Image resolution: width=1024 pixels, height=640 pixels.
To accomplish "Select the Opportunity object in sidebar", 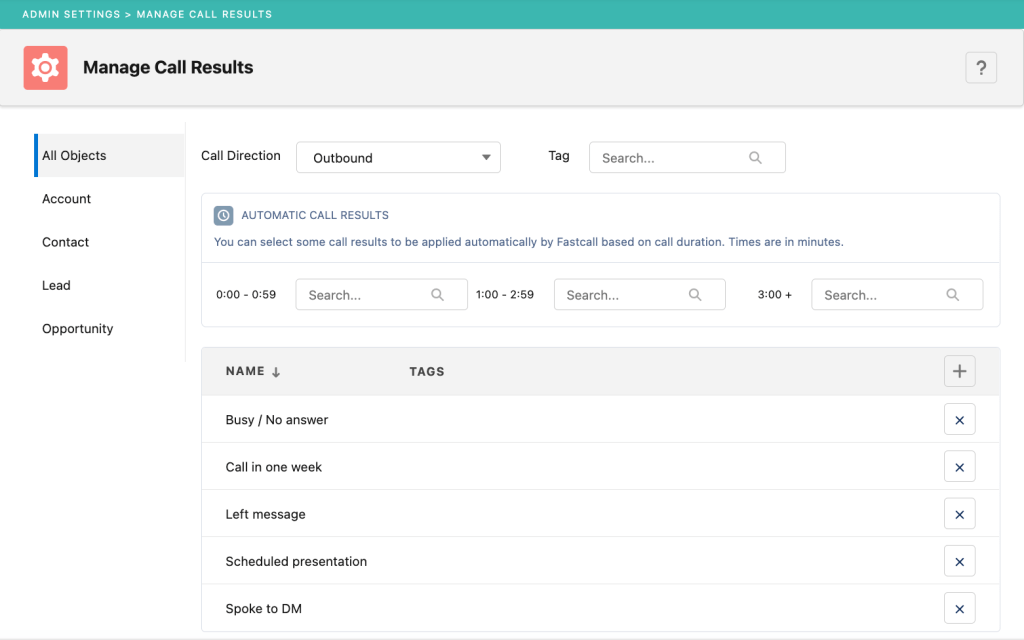I will [77, 328].
